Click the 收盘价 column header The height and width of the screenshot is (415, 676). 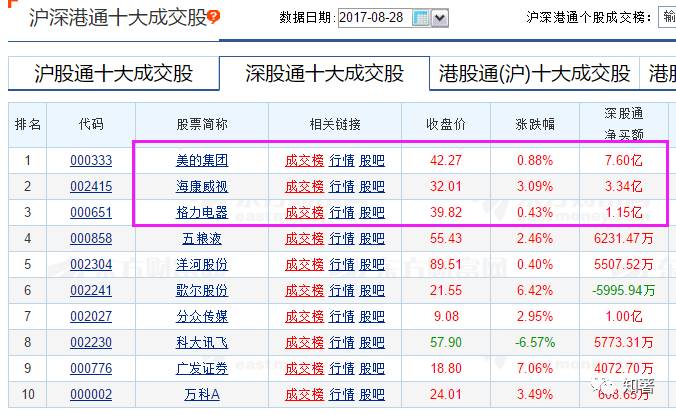(x=446, y=125)
